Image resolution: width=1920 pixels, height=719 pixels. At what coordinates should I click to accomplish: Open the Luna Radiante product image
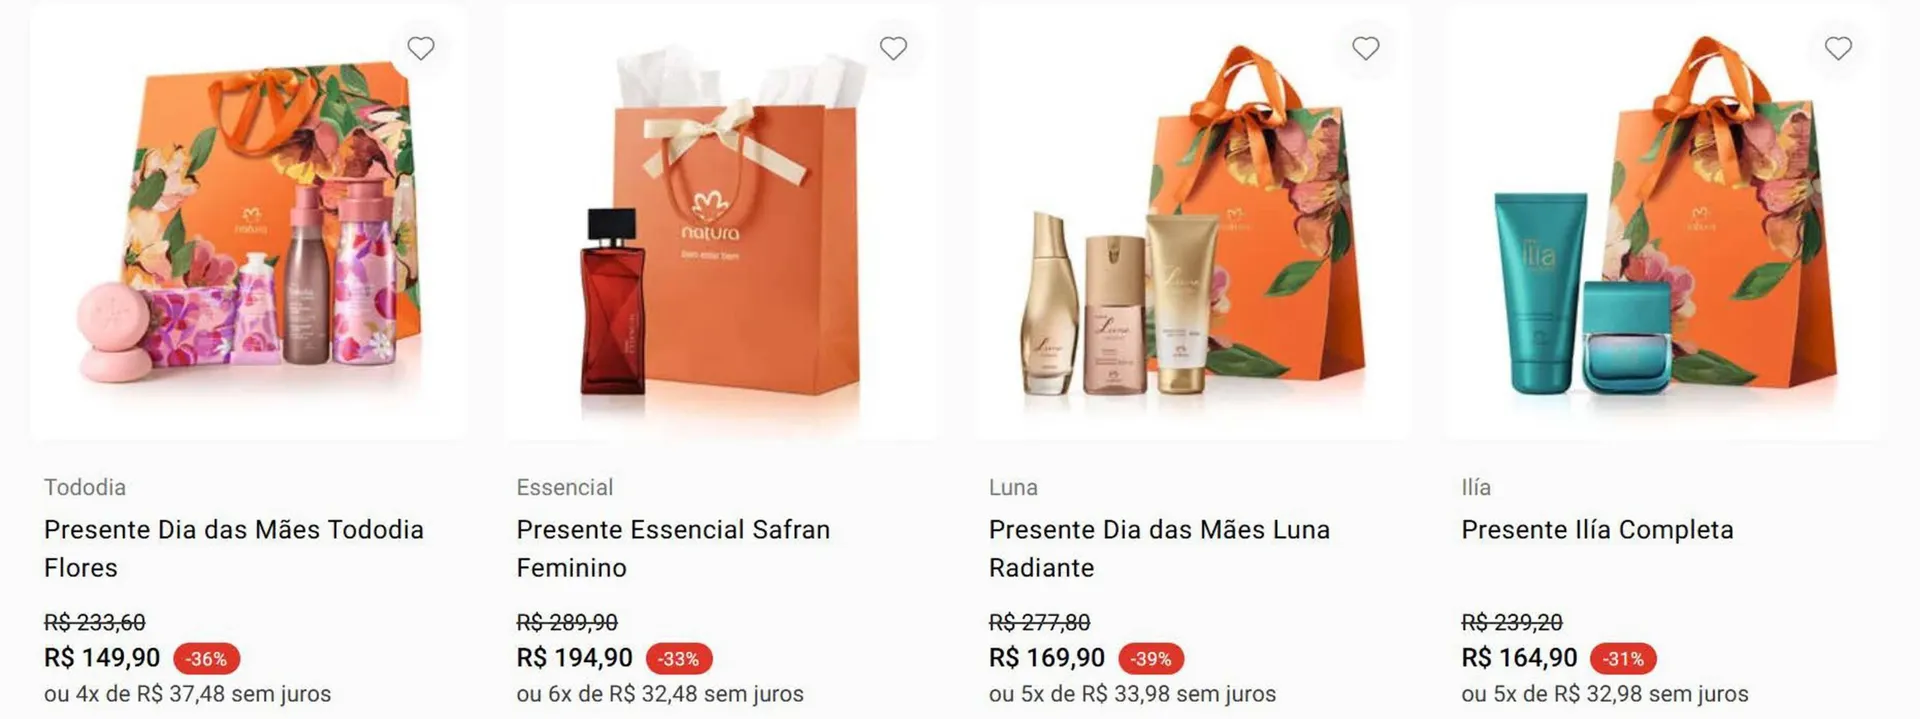pyautogui.click(x=1193, y=222)
